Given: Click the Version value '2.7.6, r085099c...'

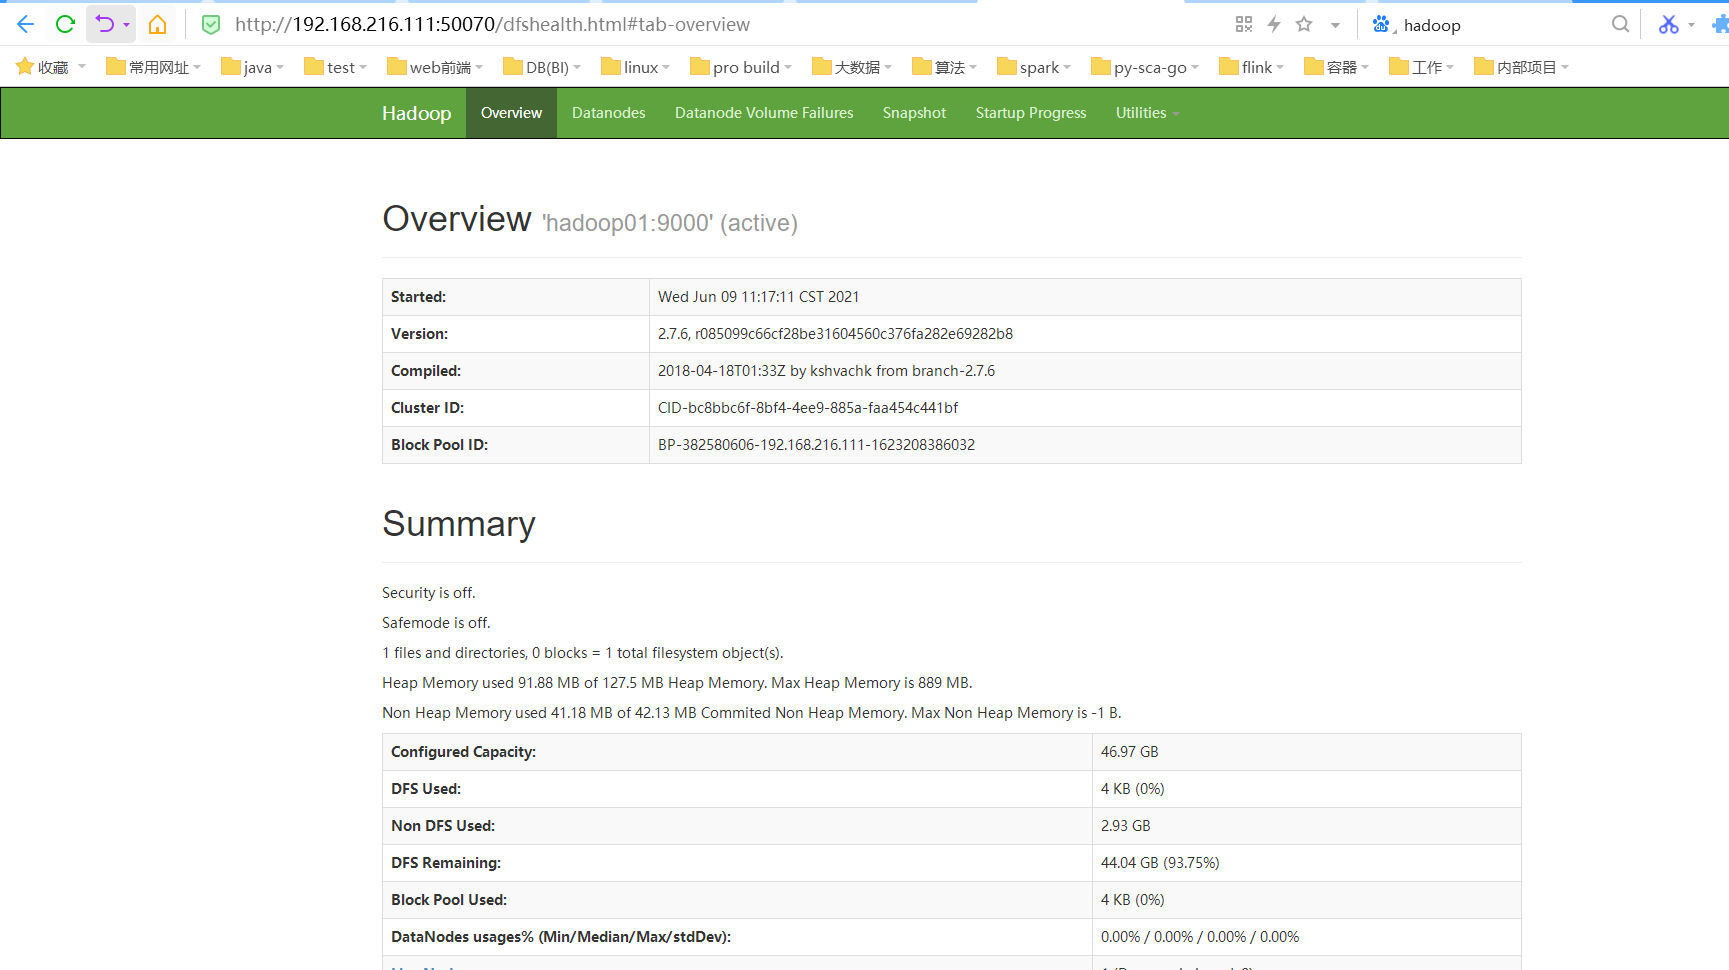Looking at the screenshot, I should 835,334.
